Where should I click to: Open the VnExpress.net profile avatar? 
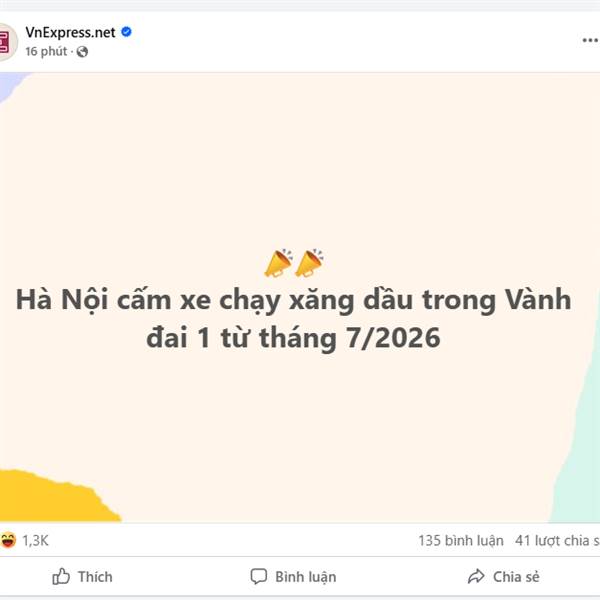coord(6,42)
